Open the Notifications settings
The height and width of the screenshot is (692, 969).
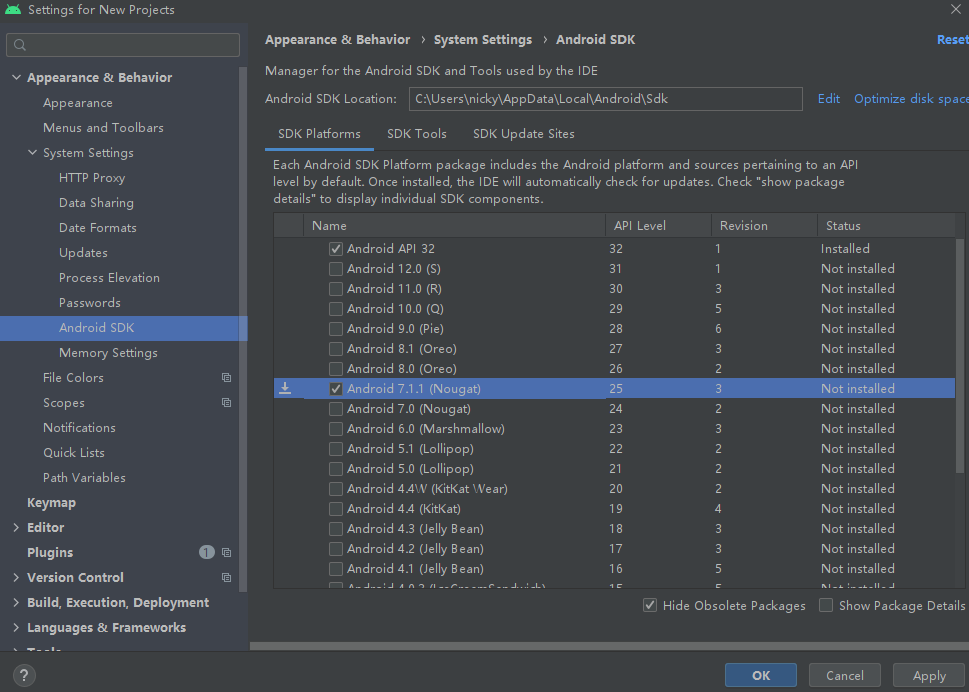click(79, 428)
